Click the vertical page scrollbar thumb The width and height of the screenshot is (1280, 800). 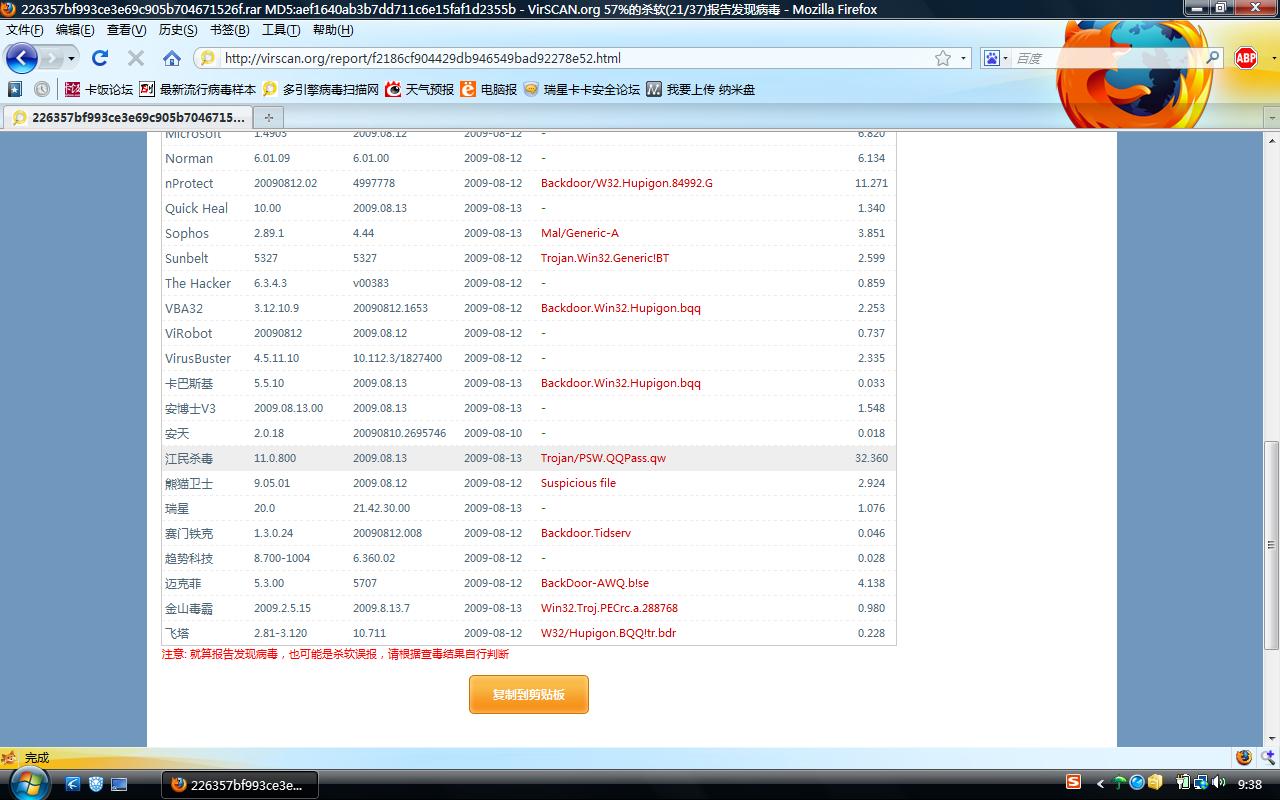tap(1271, 545)
